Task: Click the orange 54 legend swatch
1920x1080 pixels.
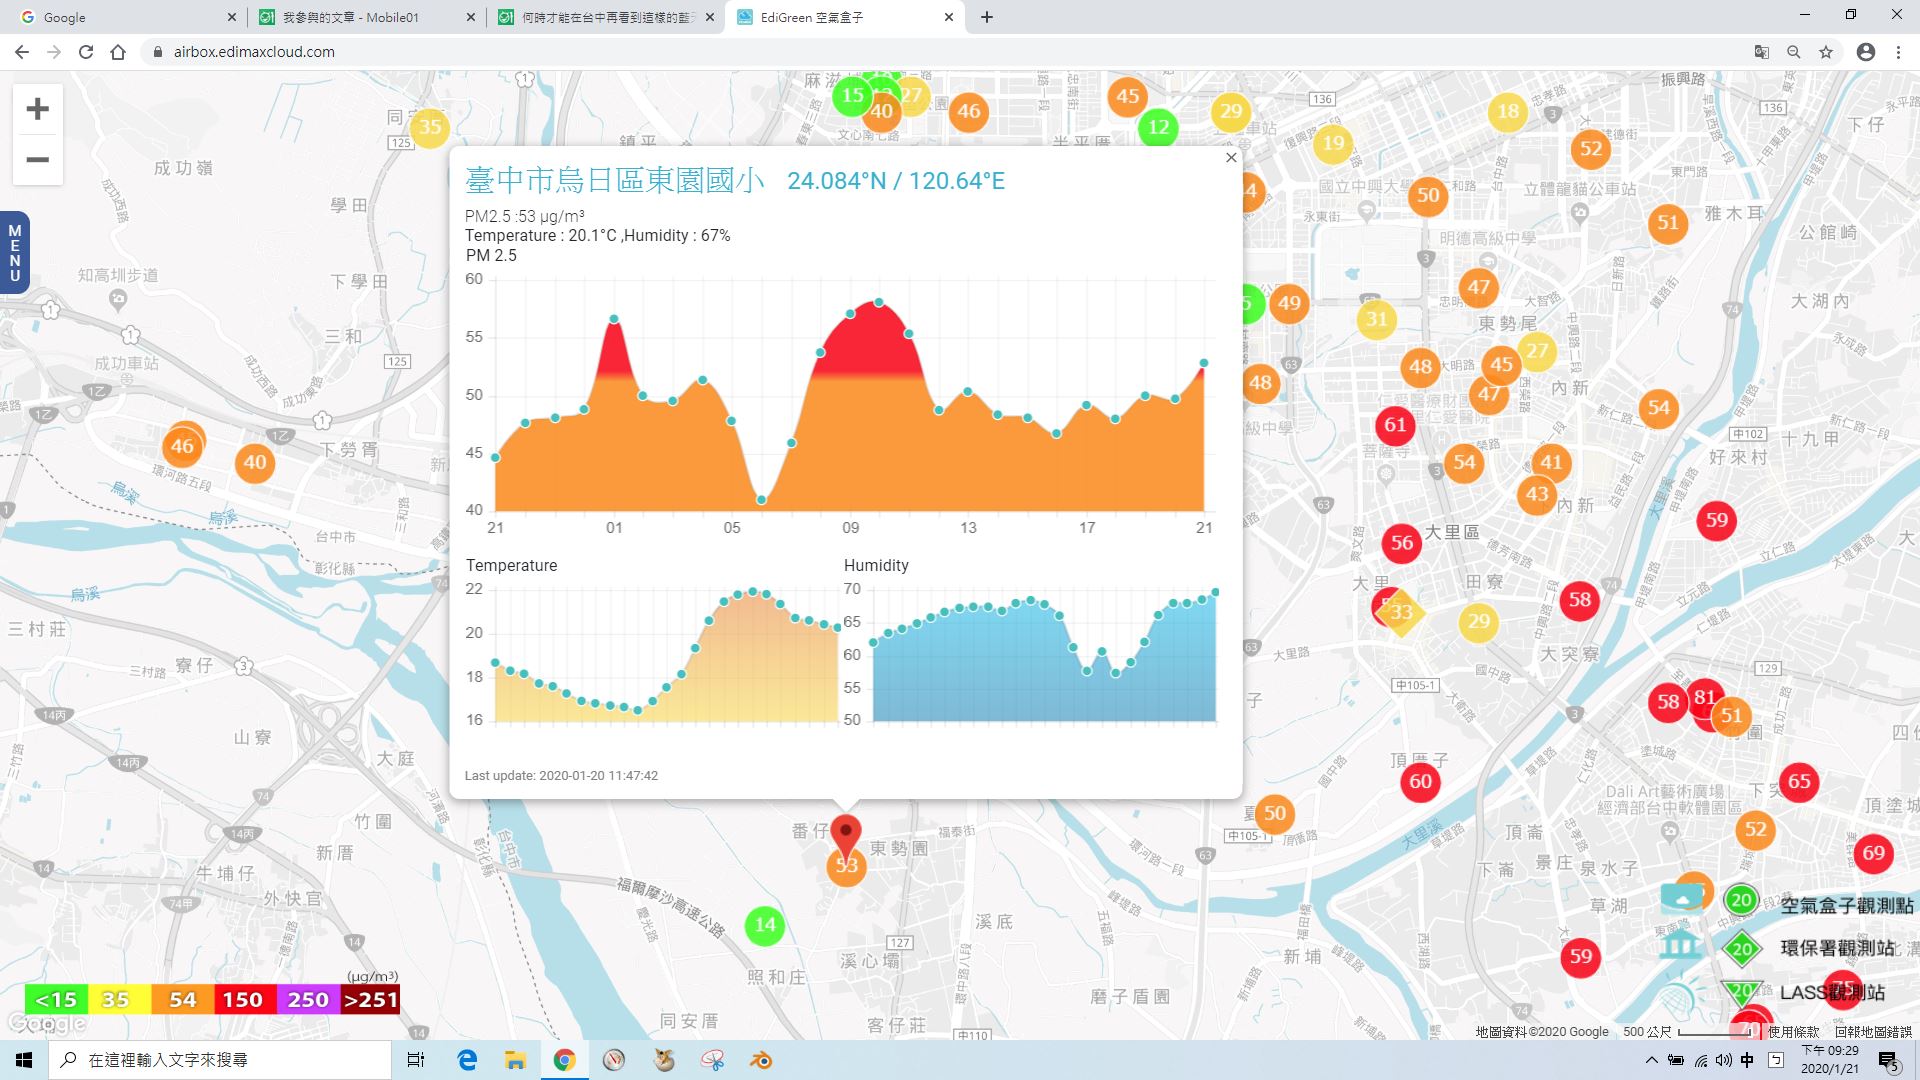Action: coord(182,999)
